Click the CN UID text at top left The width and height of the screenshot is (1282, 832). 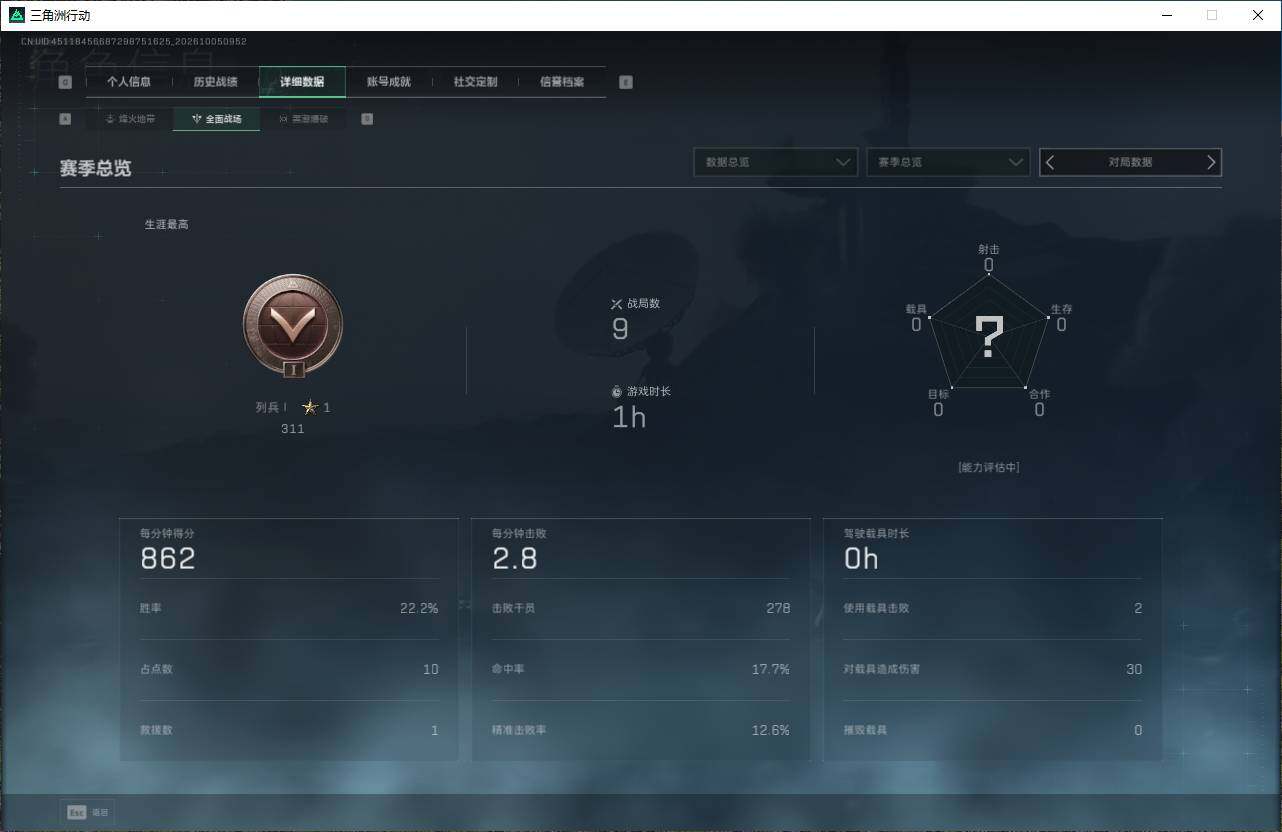134,42
